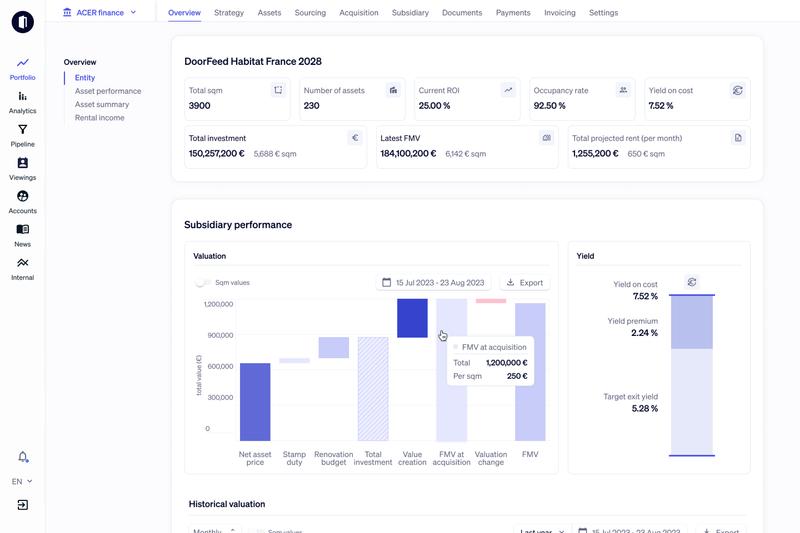Click the 92.50 % occupancy rate value

[549, 106]
